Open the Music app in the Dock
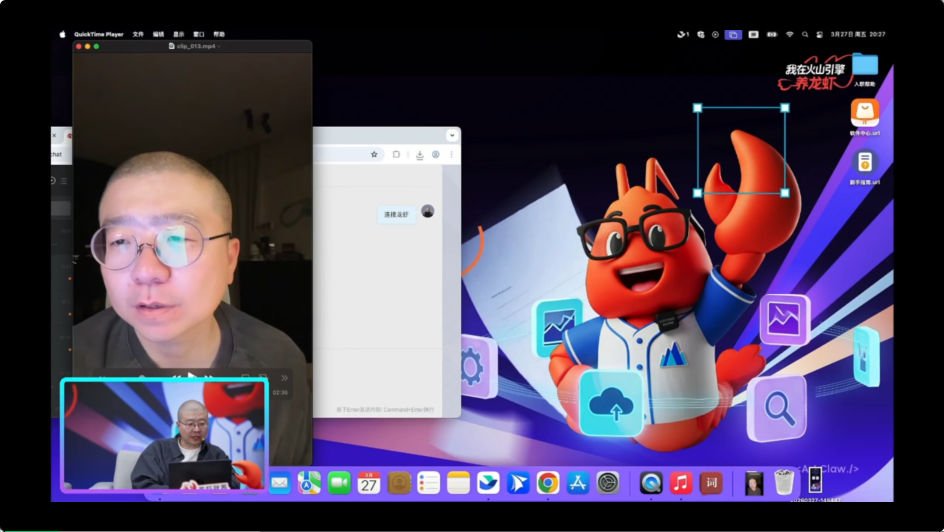This screenshot has height=532, width=944. (x=681, y=483)
